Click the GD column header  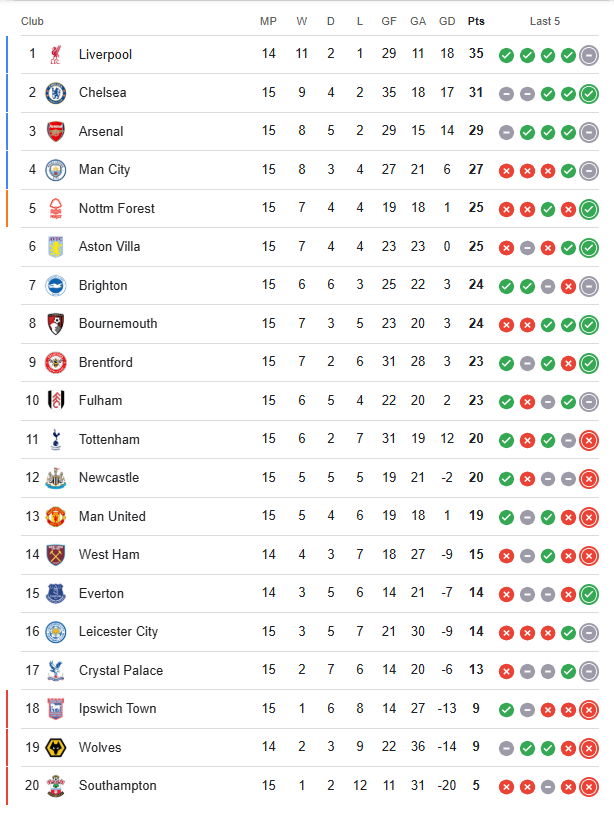click(x=447, y=21)
